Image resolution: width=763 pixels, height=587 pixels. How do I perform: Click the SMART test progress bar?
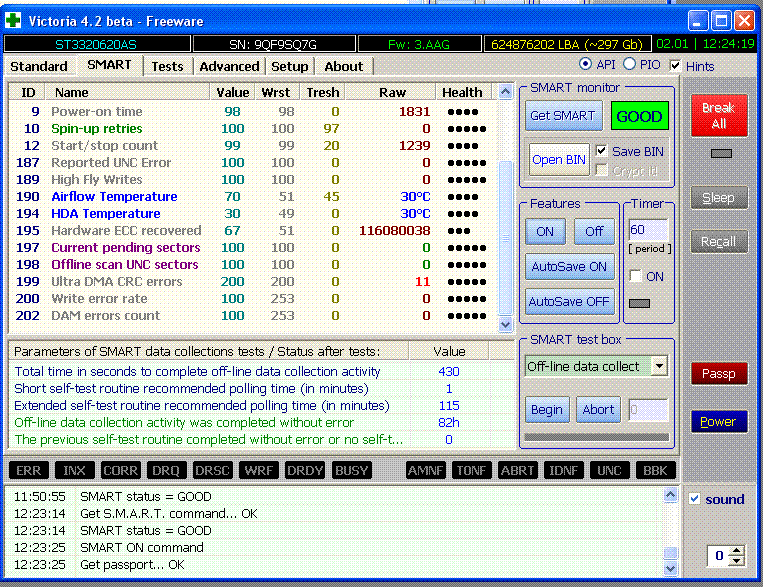[597, 437]
